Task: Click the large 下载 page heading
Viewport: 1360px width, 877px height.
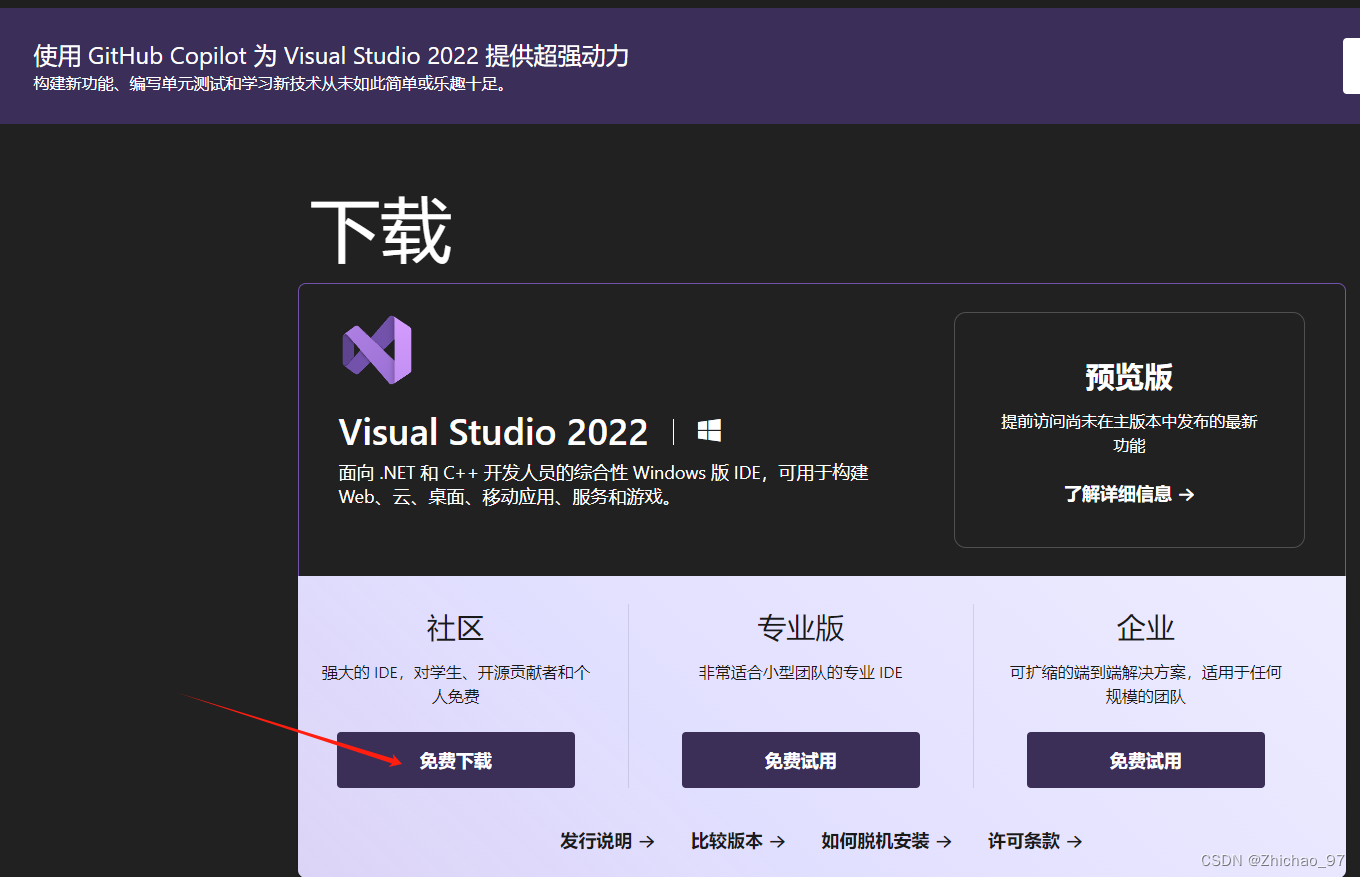Action: (381, 231)
